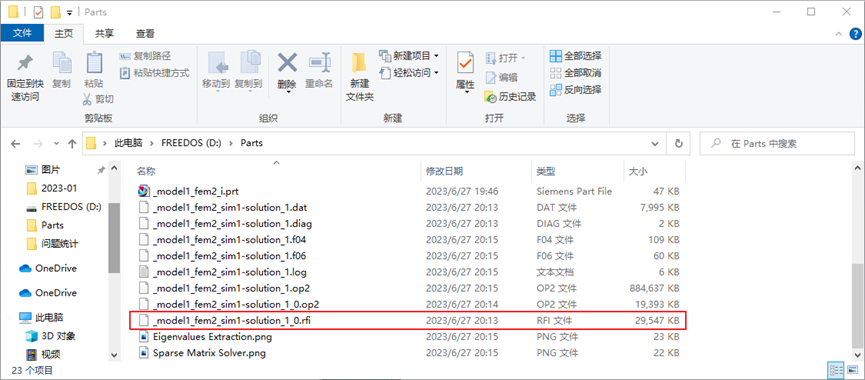
Task: Select 图片 in navigation pane
Action: click(51, 170)
